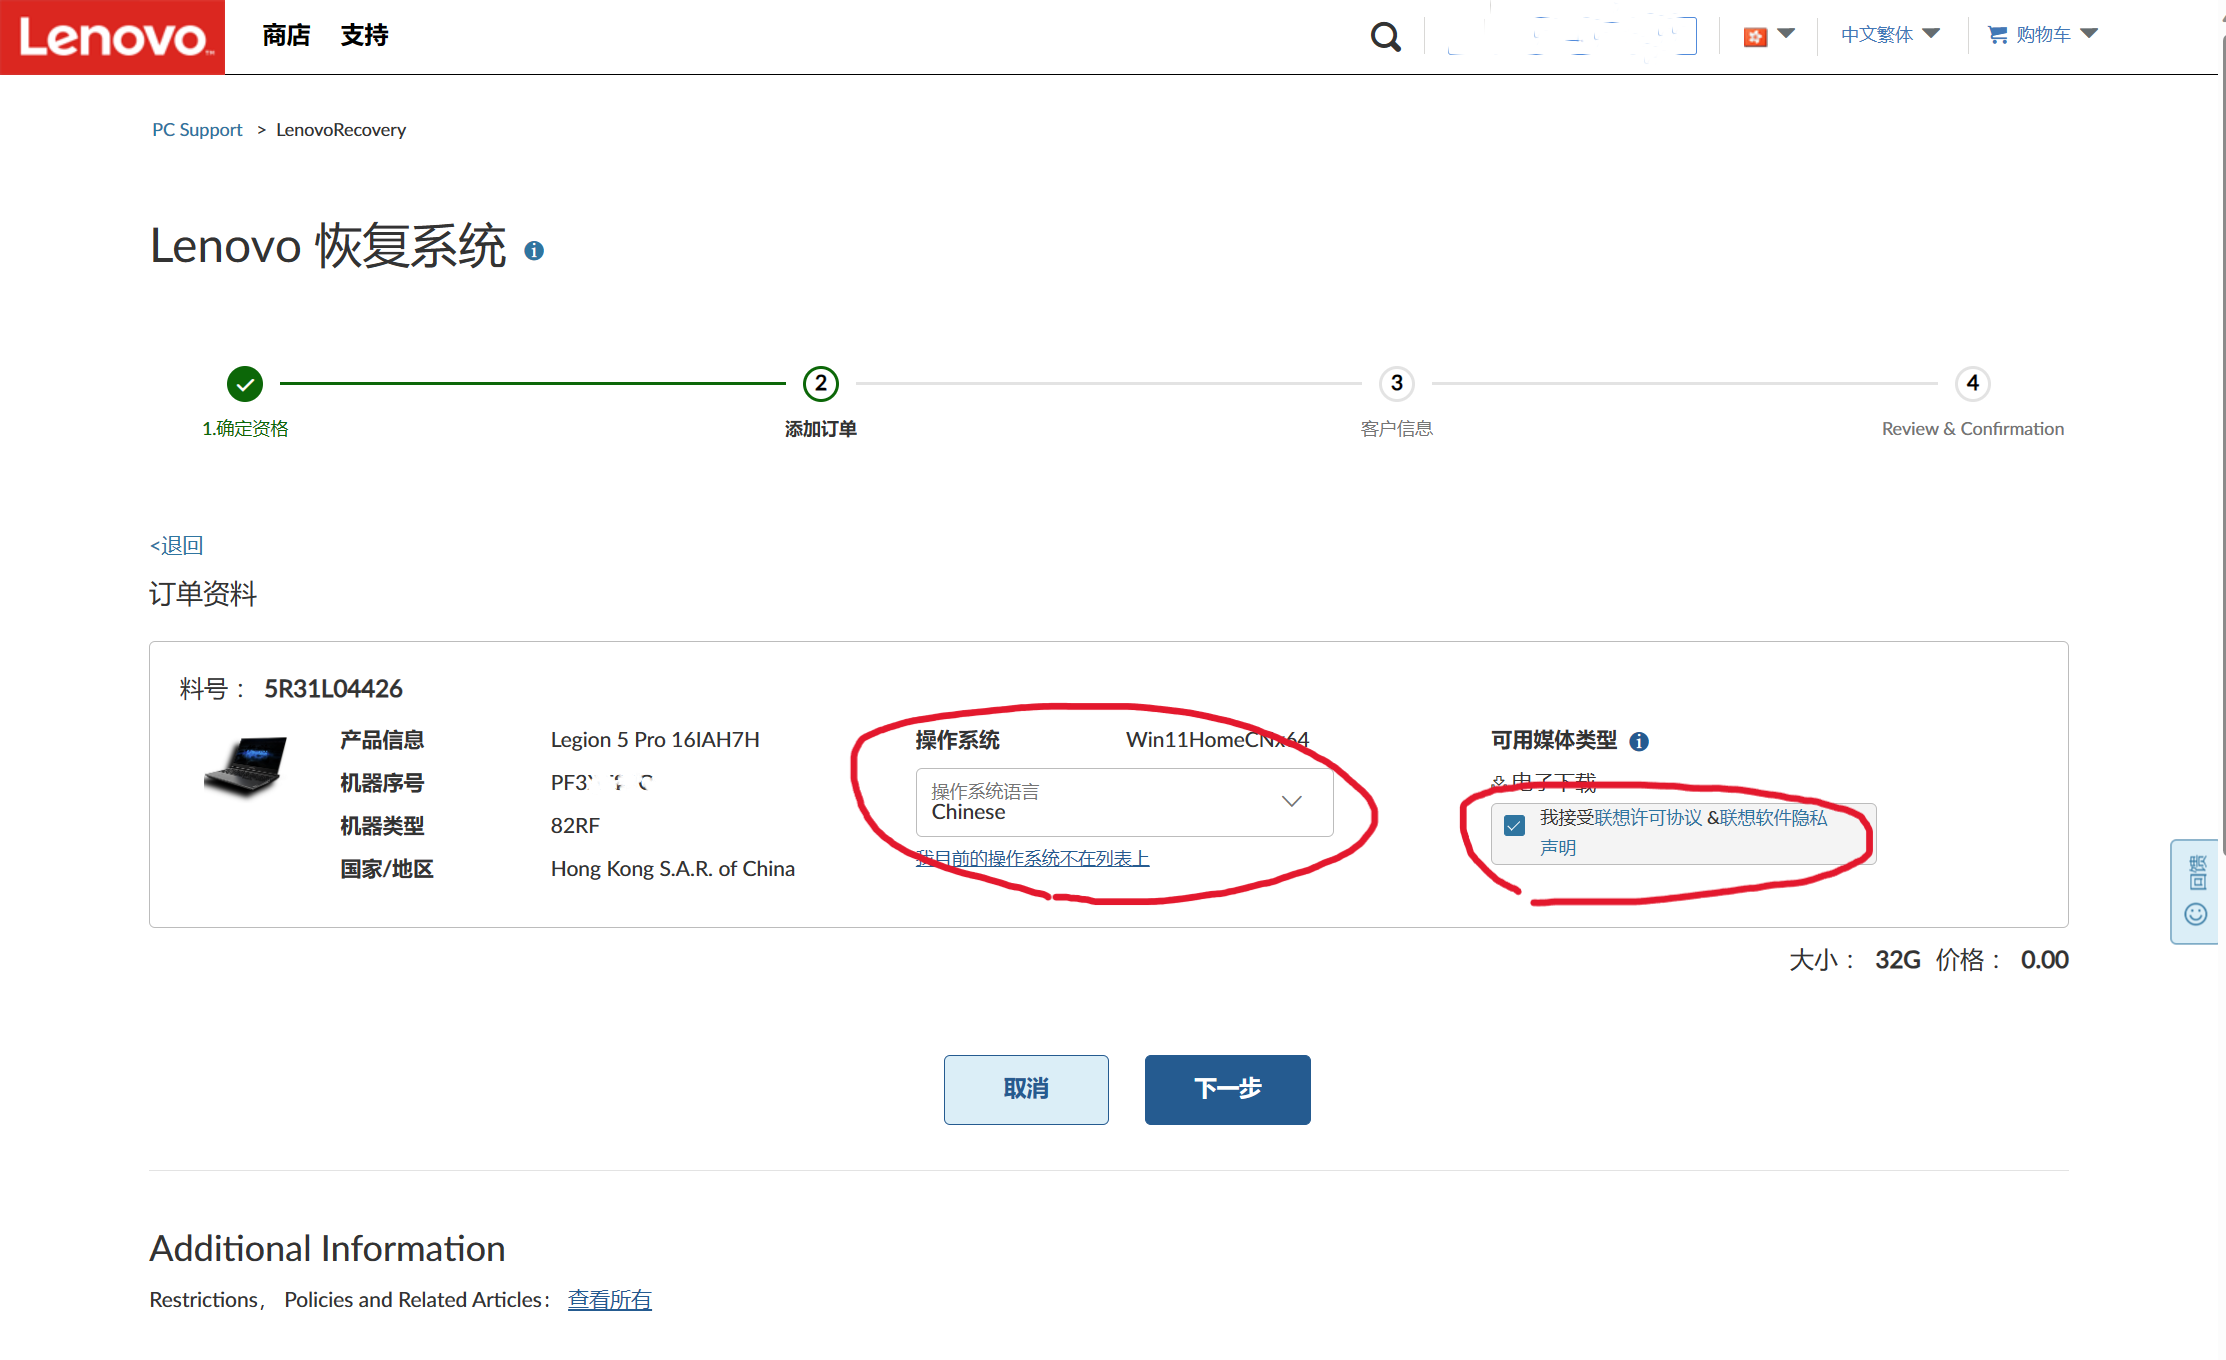Click the blurred account field in header
This screenshot has height=1360, width=2226.
coord(1572,36)
